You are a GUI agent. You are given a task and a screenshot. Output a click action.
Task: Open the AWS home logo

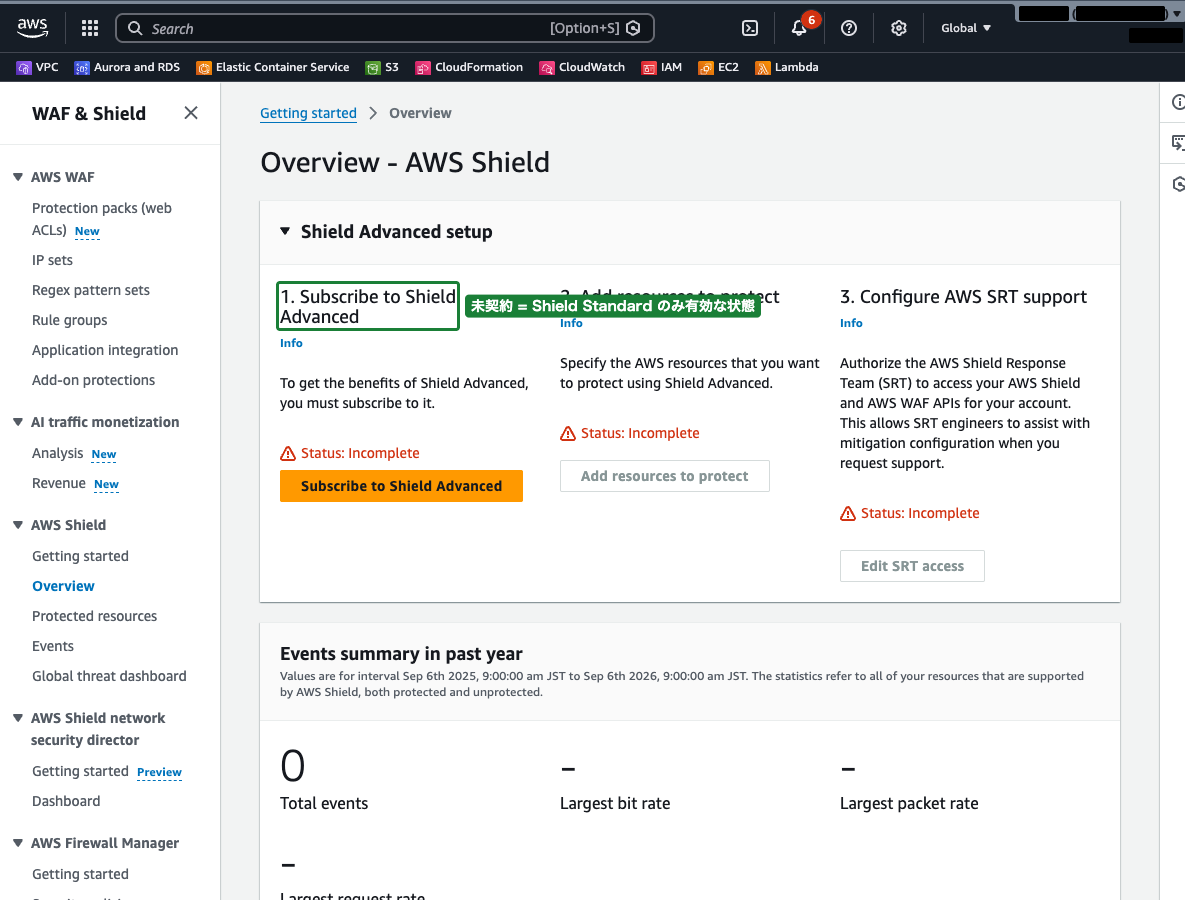pyautogui.click(x=32, y=28)
